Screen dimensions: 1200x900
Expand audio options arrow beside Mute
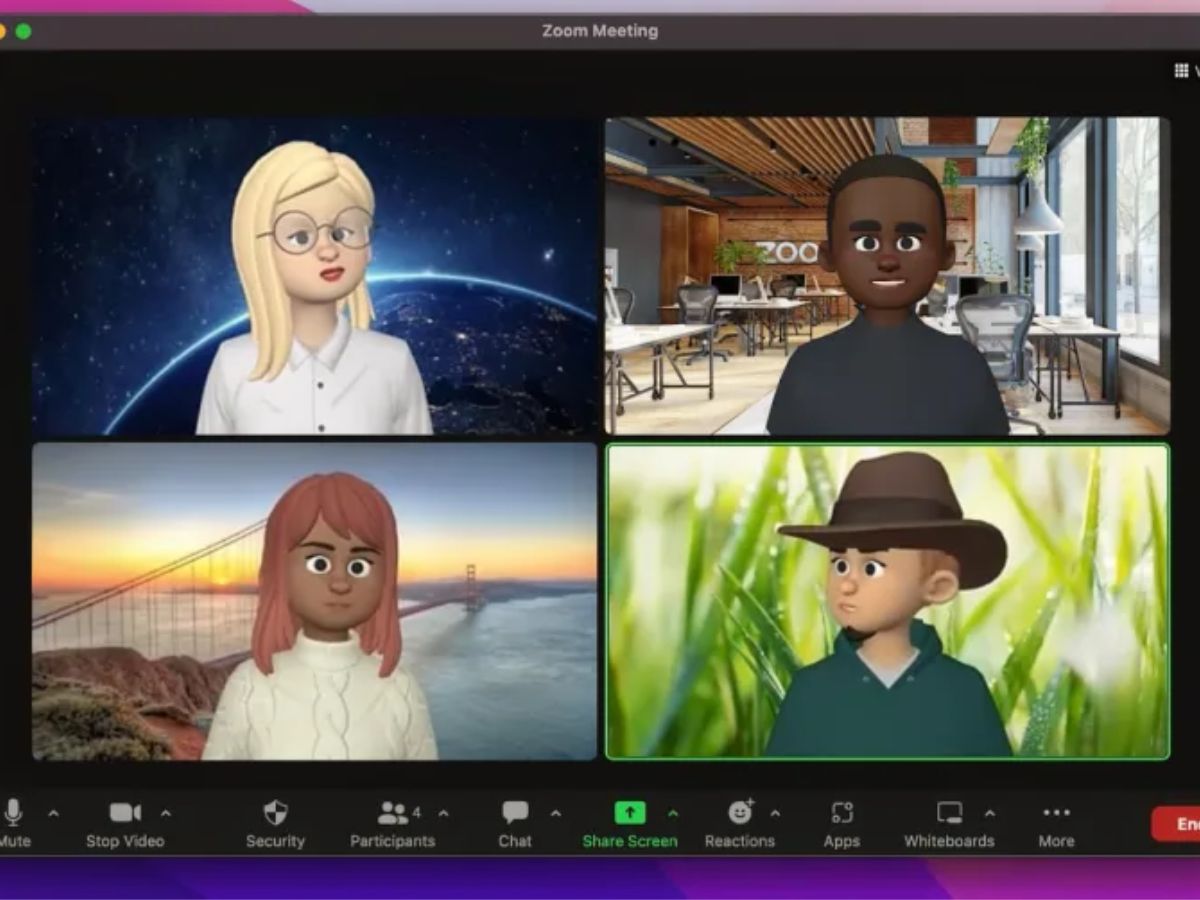[54, 813]
